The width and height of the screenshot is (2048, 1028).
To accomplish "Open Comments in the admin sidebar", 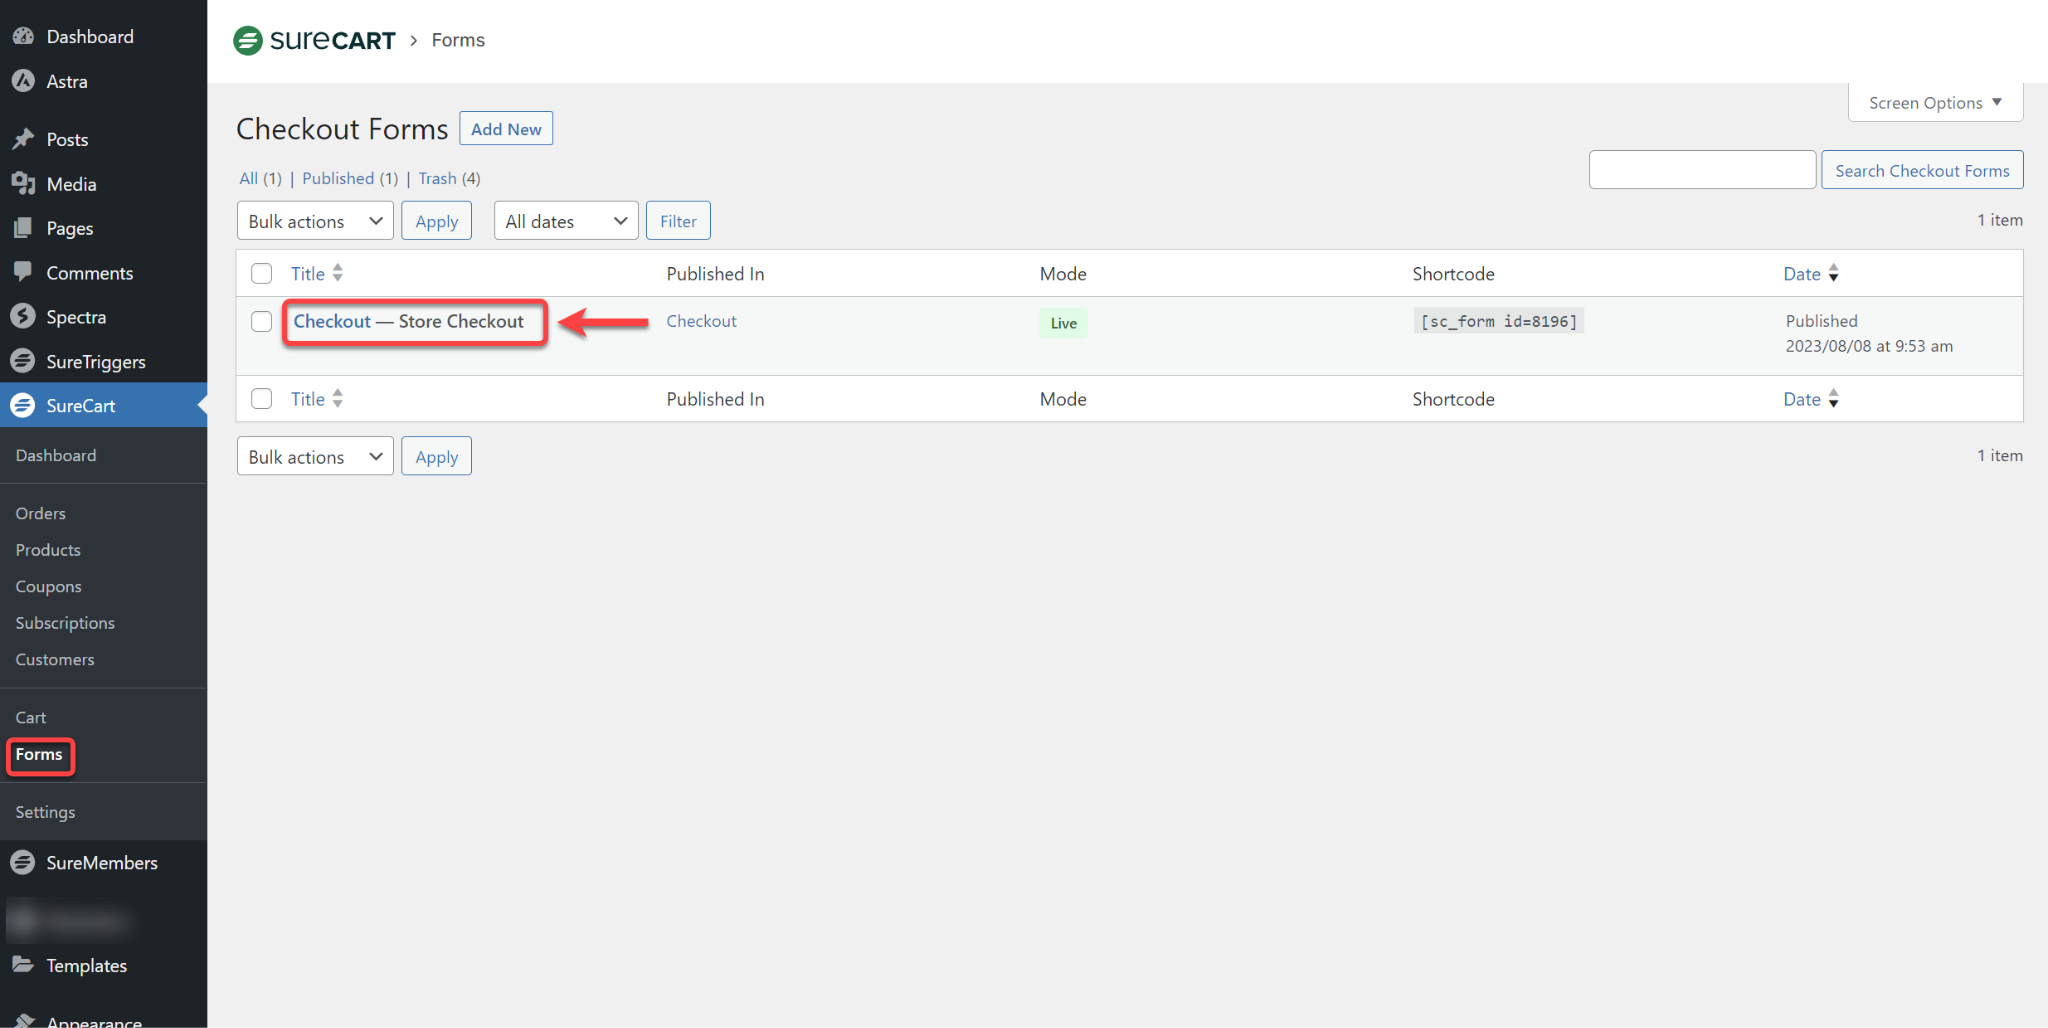I will point(90,272).
